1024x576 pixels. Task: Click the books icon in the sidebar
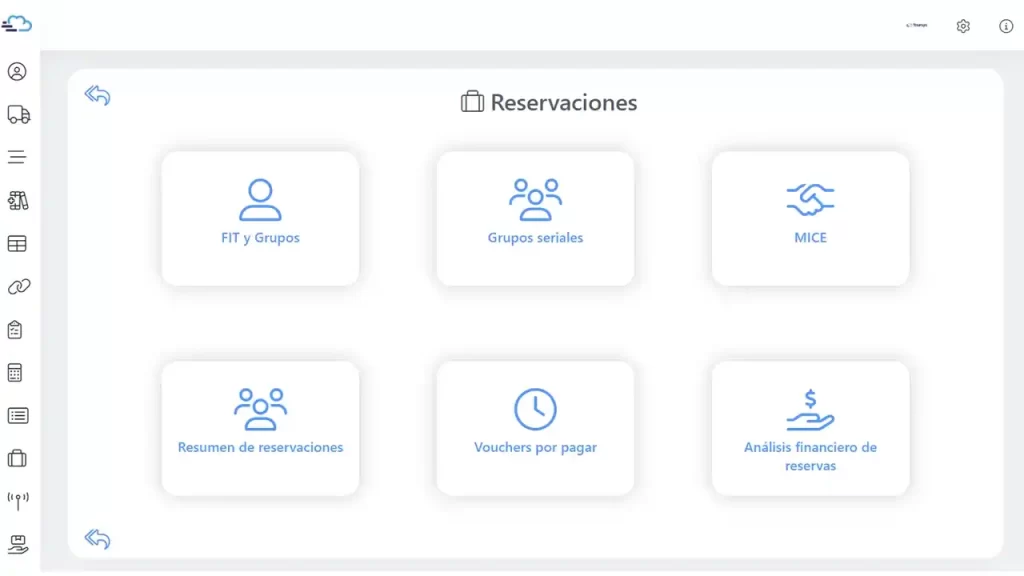pos(17,201)
